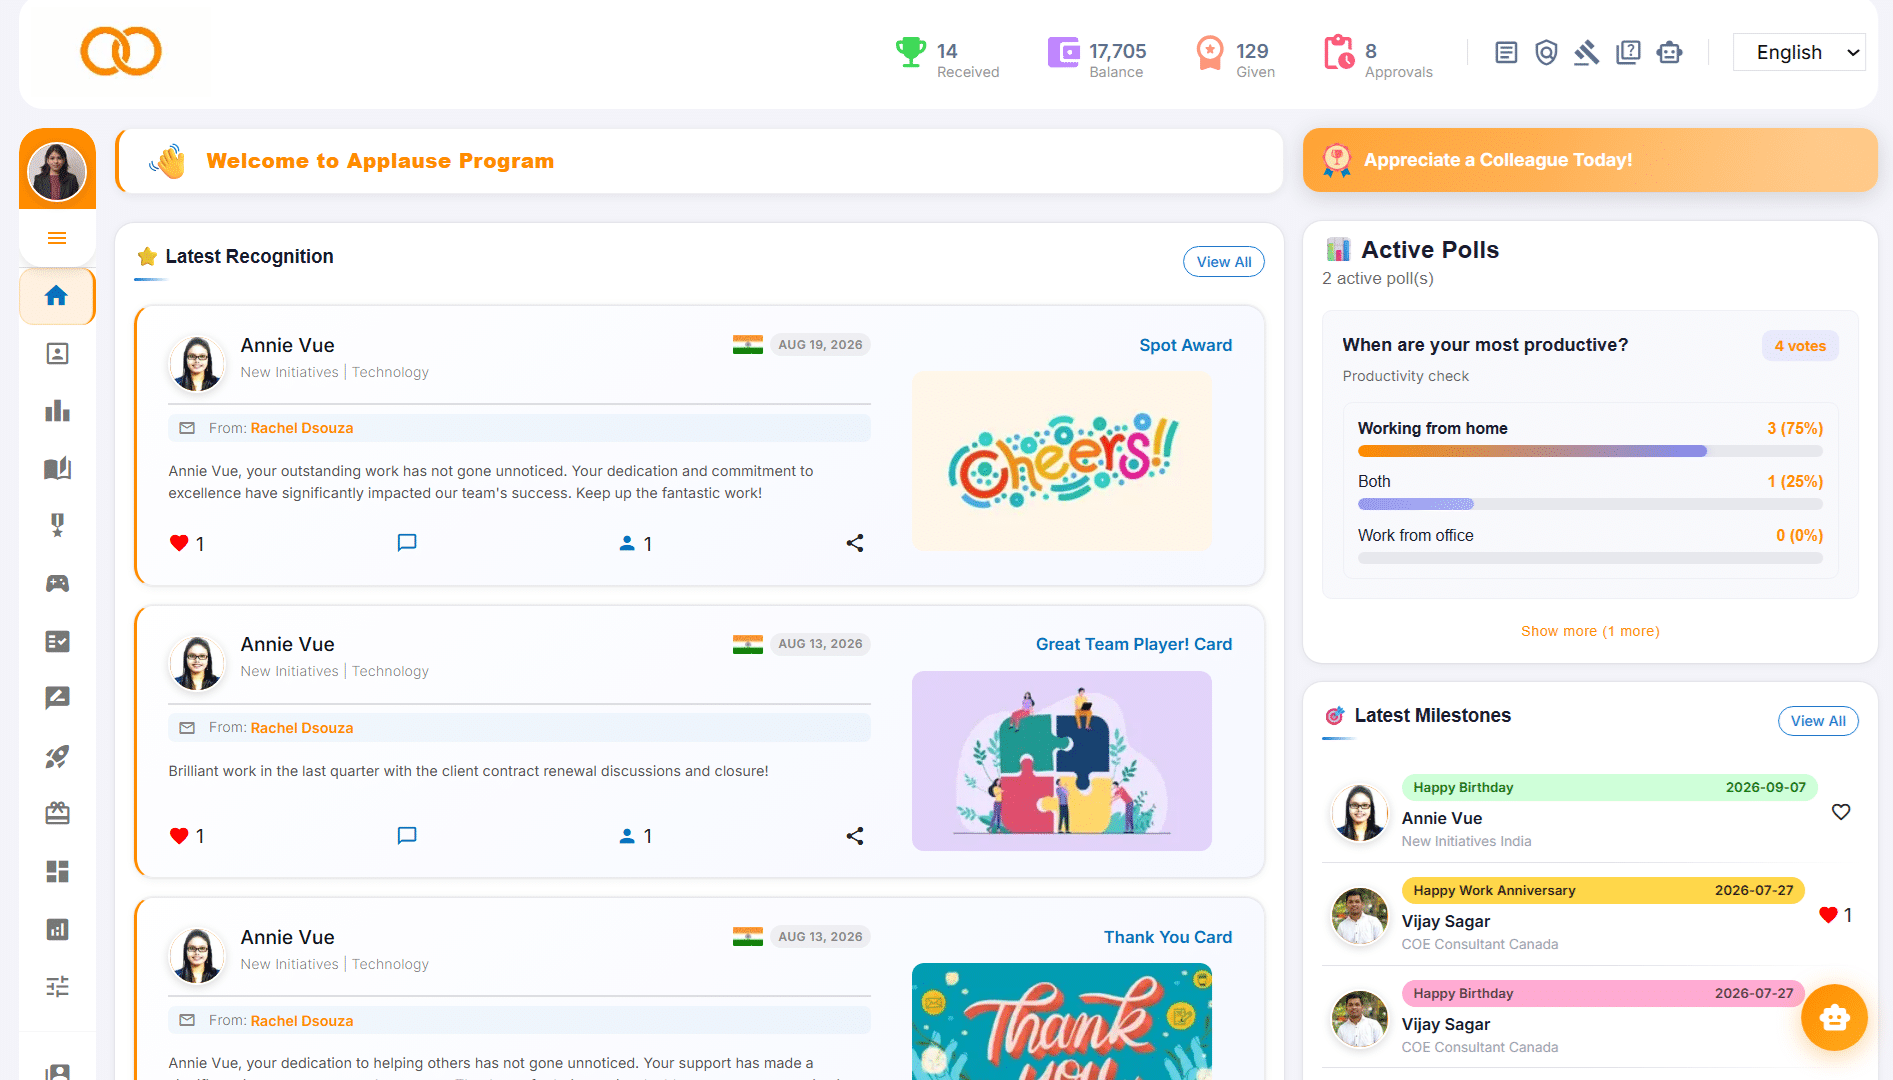Like the Spot Award recognition
Image resolution: width=1893 pixels, height=1080 pixels.
pyautogui.click(x=180, y=543)
